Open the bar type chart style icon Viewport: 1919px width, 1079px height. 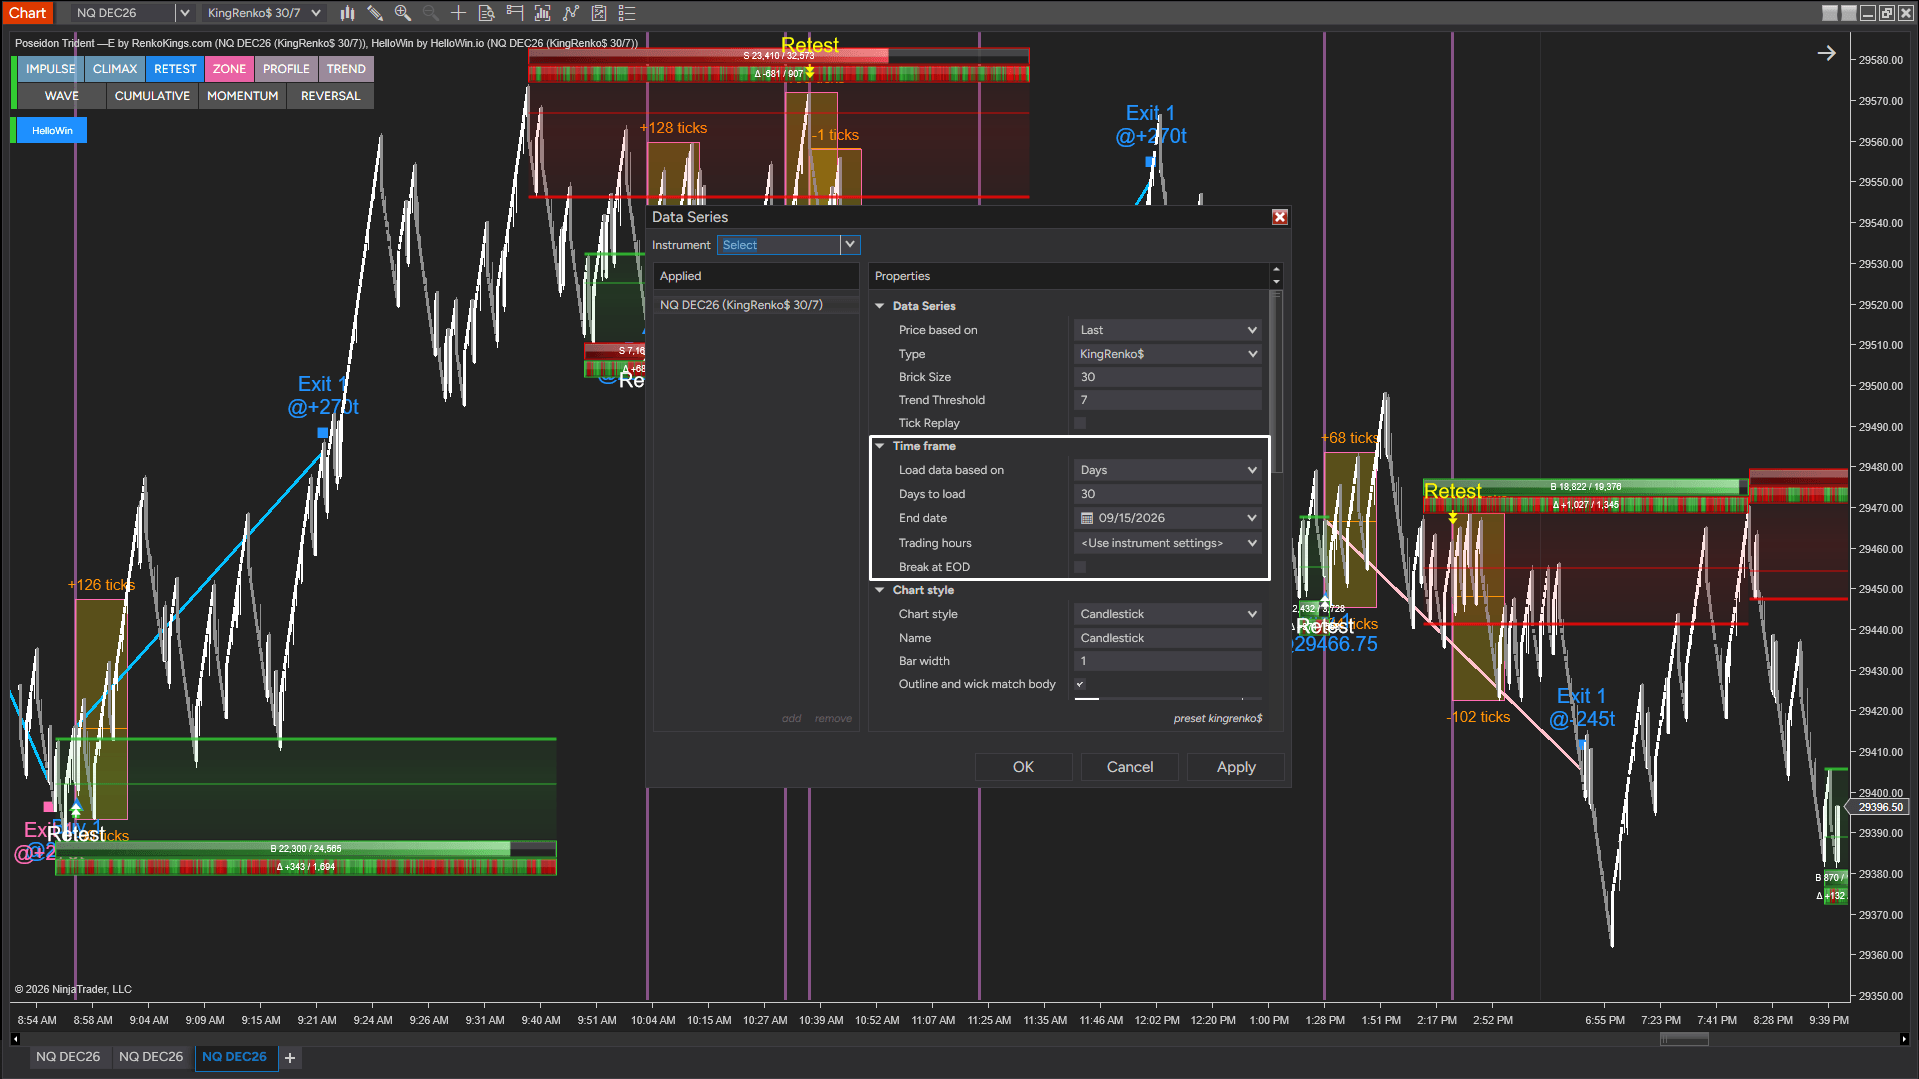[x=347, y=13]
